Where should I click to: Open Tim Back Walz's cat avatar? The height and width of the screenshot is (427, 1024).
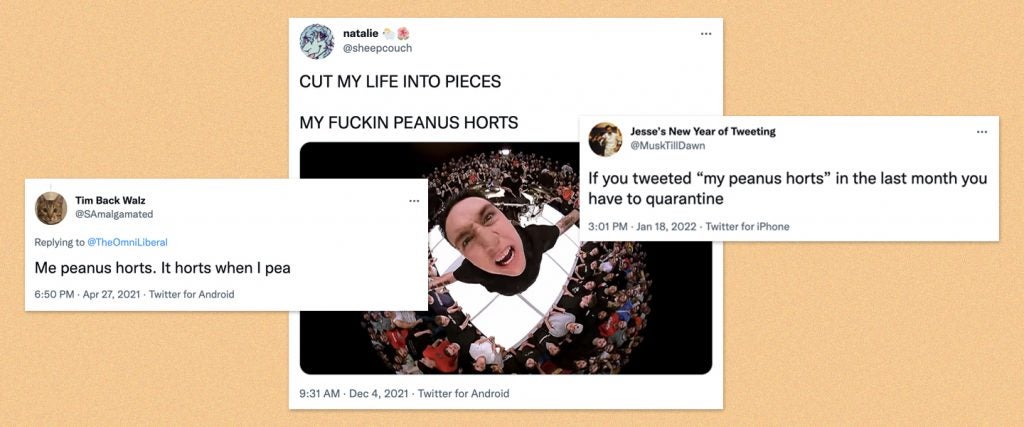(51, 208)
